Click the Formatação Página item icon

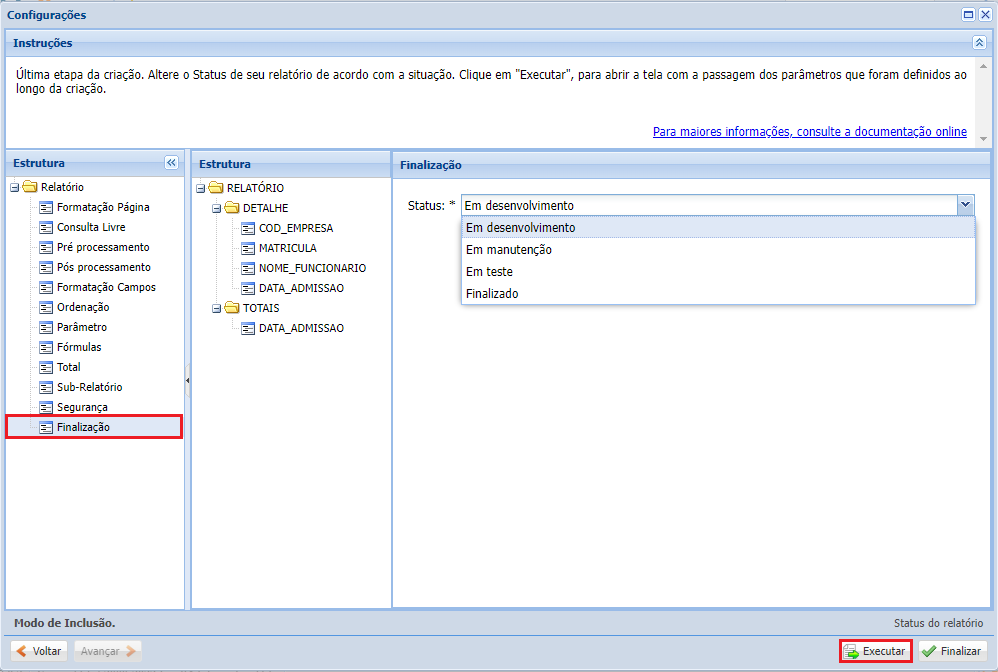(x=46, y=207)
